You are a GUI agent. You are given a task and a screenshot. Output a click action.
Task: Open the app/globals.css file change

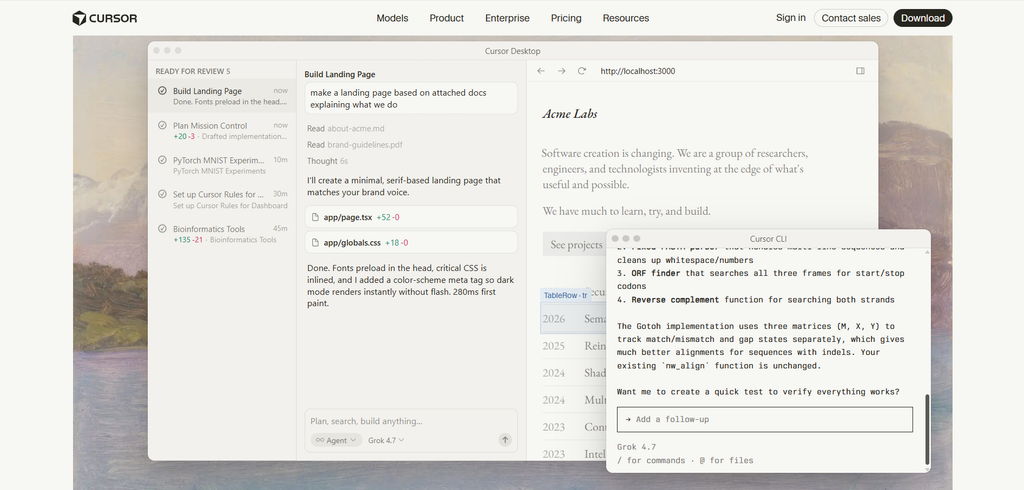[x=411, y=242]
